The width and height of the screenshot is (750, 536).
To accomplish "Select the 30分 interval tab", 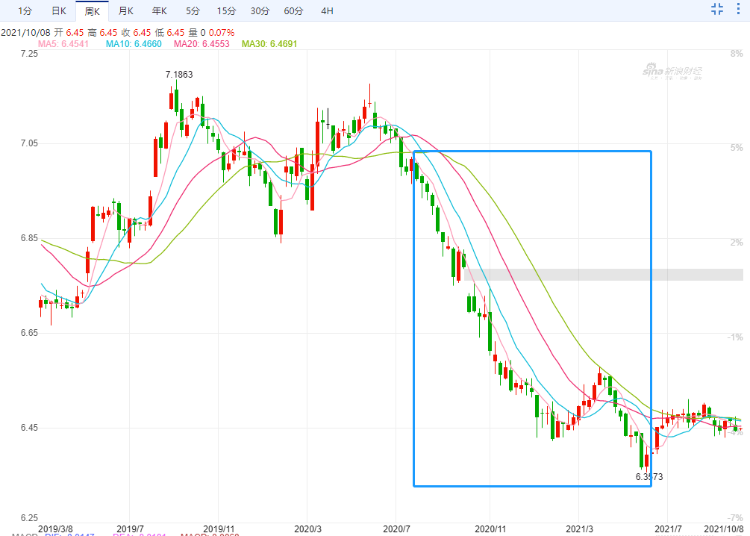I will [x=260, y=11].
